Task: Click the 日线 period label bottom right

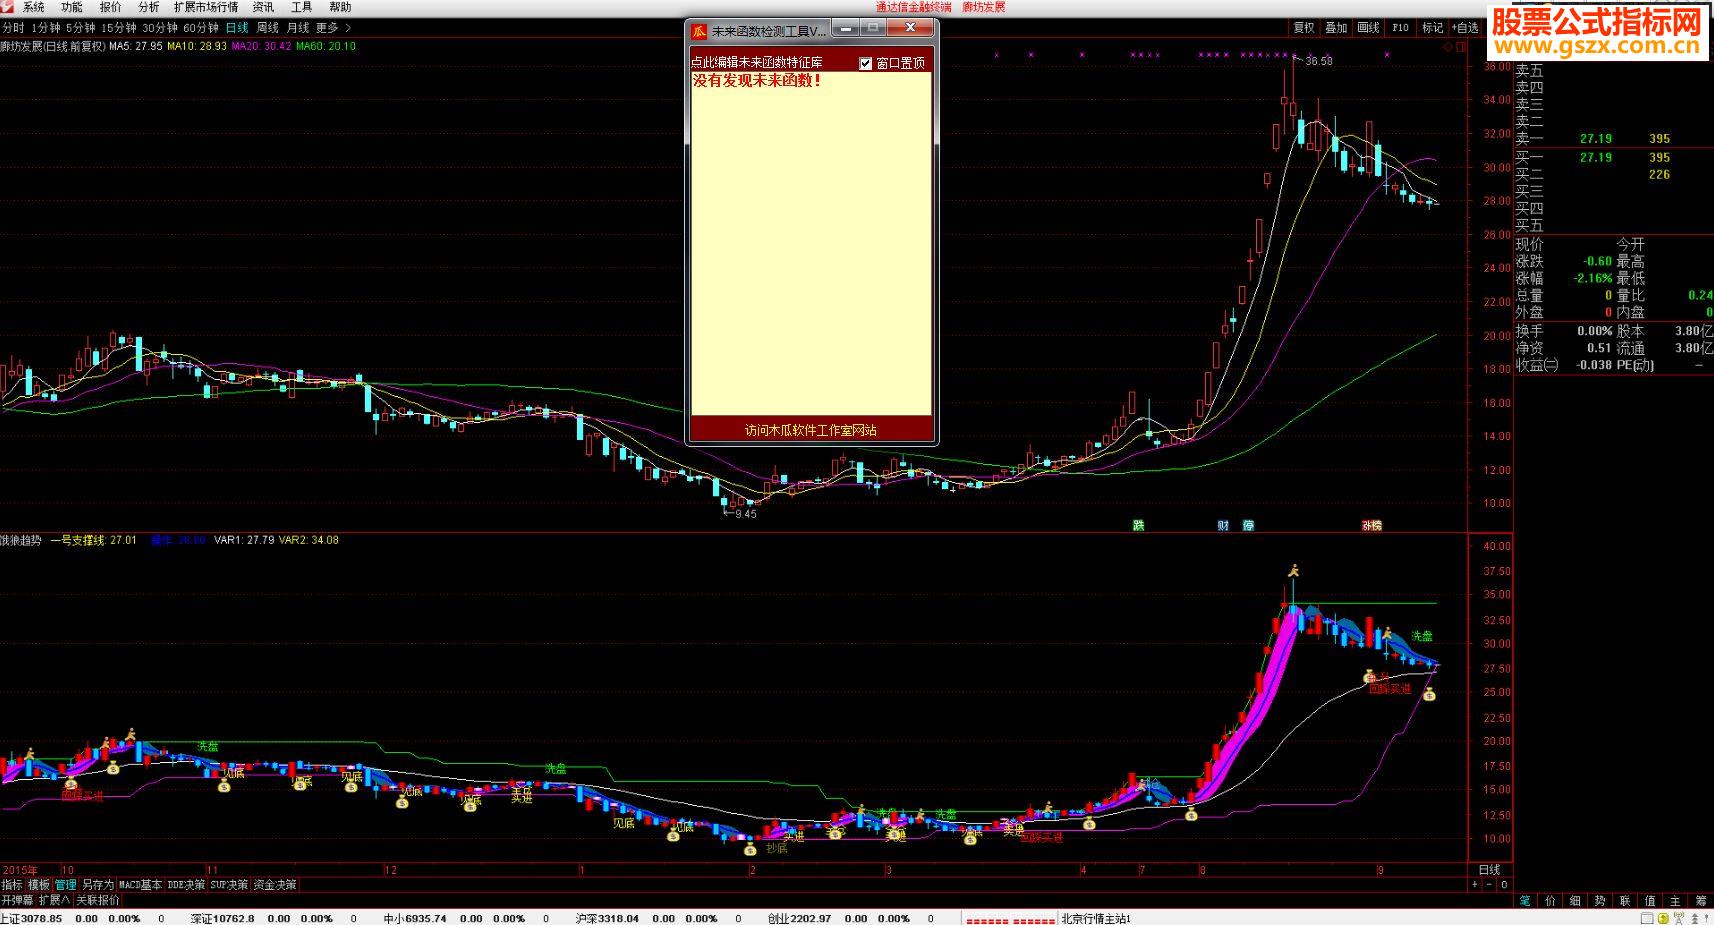Action: pyautogui.click(x=1489, y=870)
